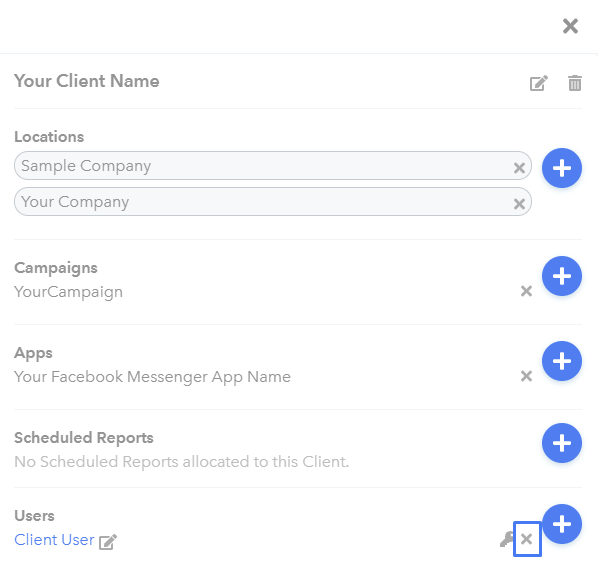The width and height of the screenshot is (598, 570).
Task: Click the YourCampaign text
Action: click(68, 292)
